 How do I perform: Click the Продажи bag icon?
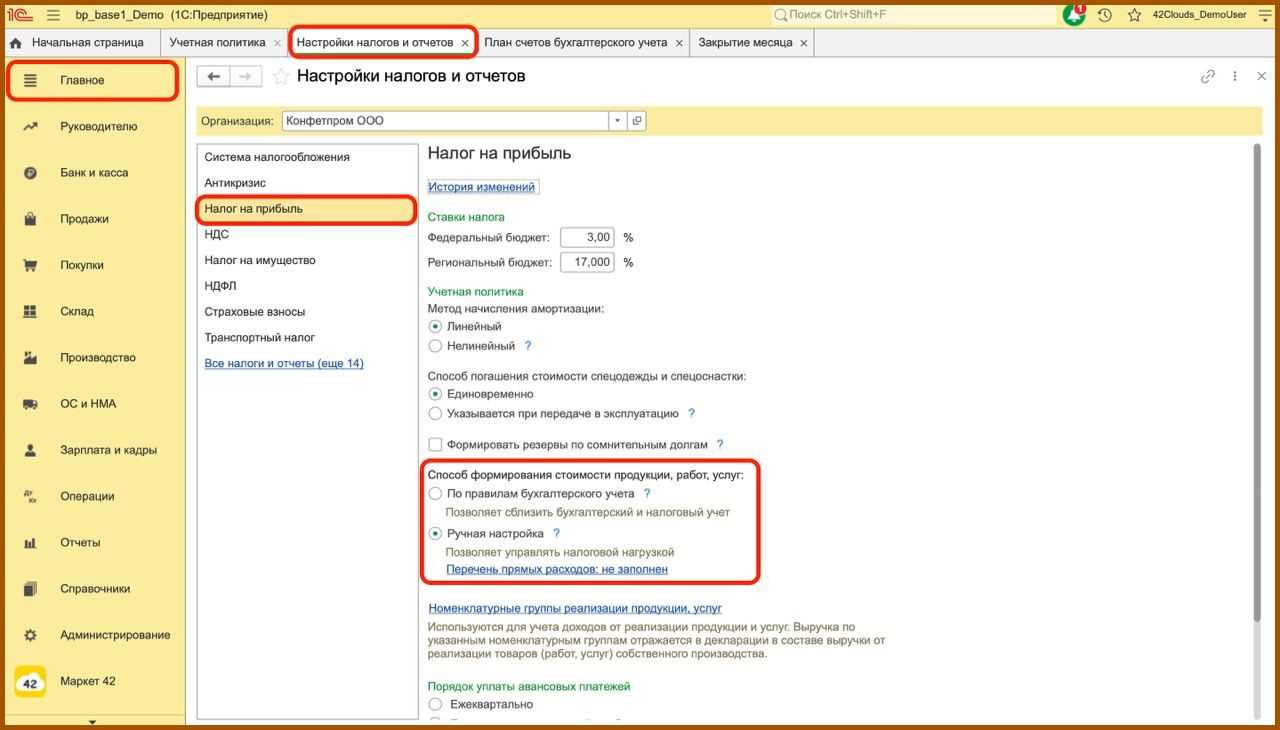(x=30, y=219)
